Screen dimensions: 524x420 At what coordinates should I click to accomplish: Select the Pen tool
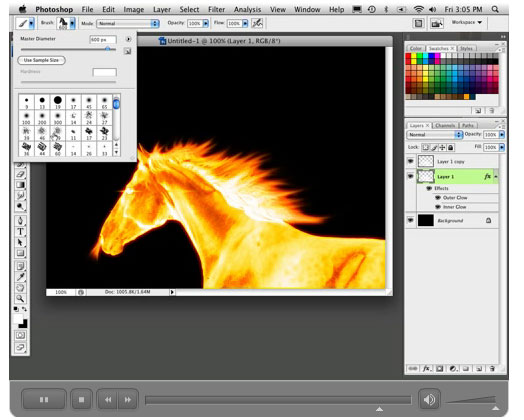click(x=20, y=221)
